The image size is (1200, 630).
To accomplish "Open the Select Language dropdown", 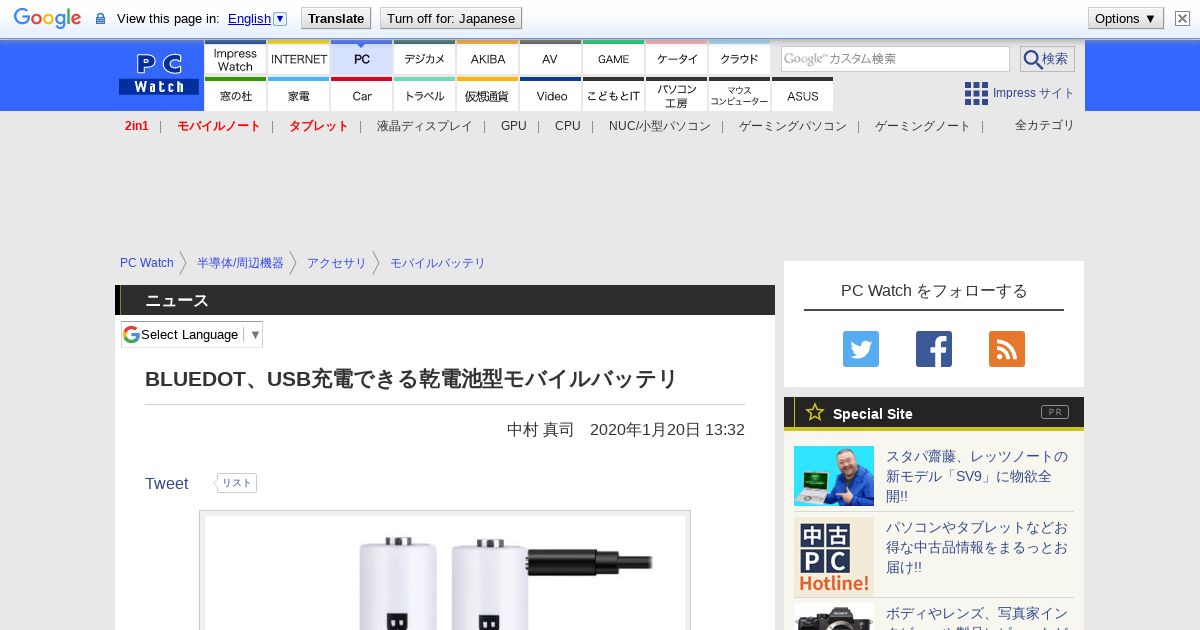I will point(192,334).
